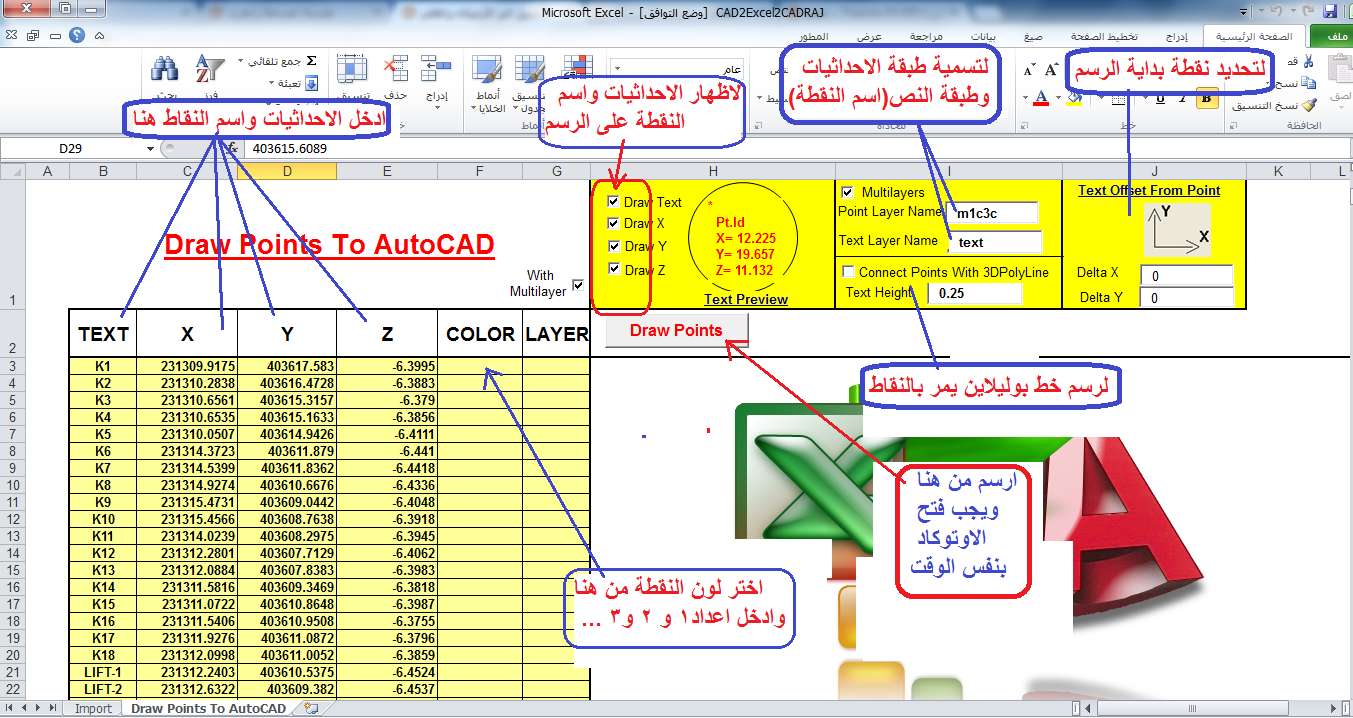Open the Developer (المطور) ribbon tab
The height and width of the screenshot is (718, 1353).
(814, 37)
